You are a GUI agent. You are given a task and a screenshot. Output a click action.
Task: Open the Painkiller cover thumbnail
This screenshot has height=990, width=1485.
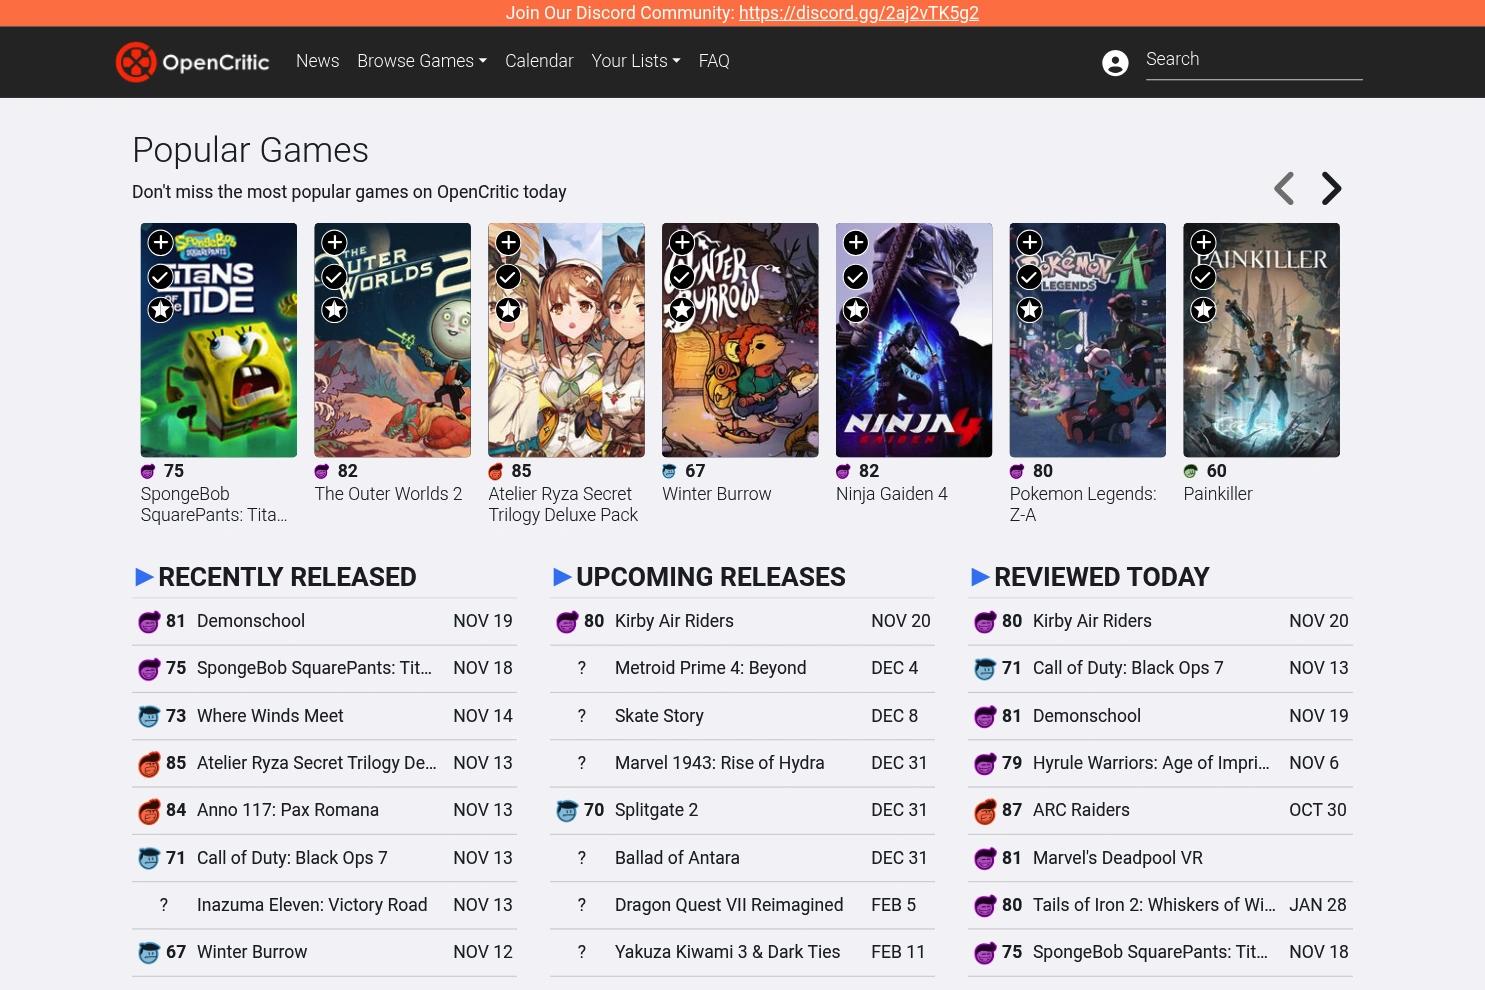point(1261,340)
